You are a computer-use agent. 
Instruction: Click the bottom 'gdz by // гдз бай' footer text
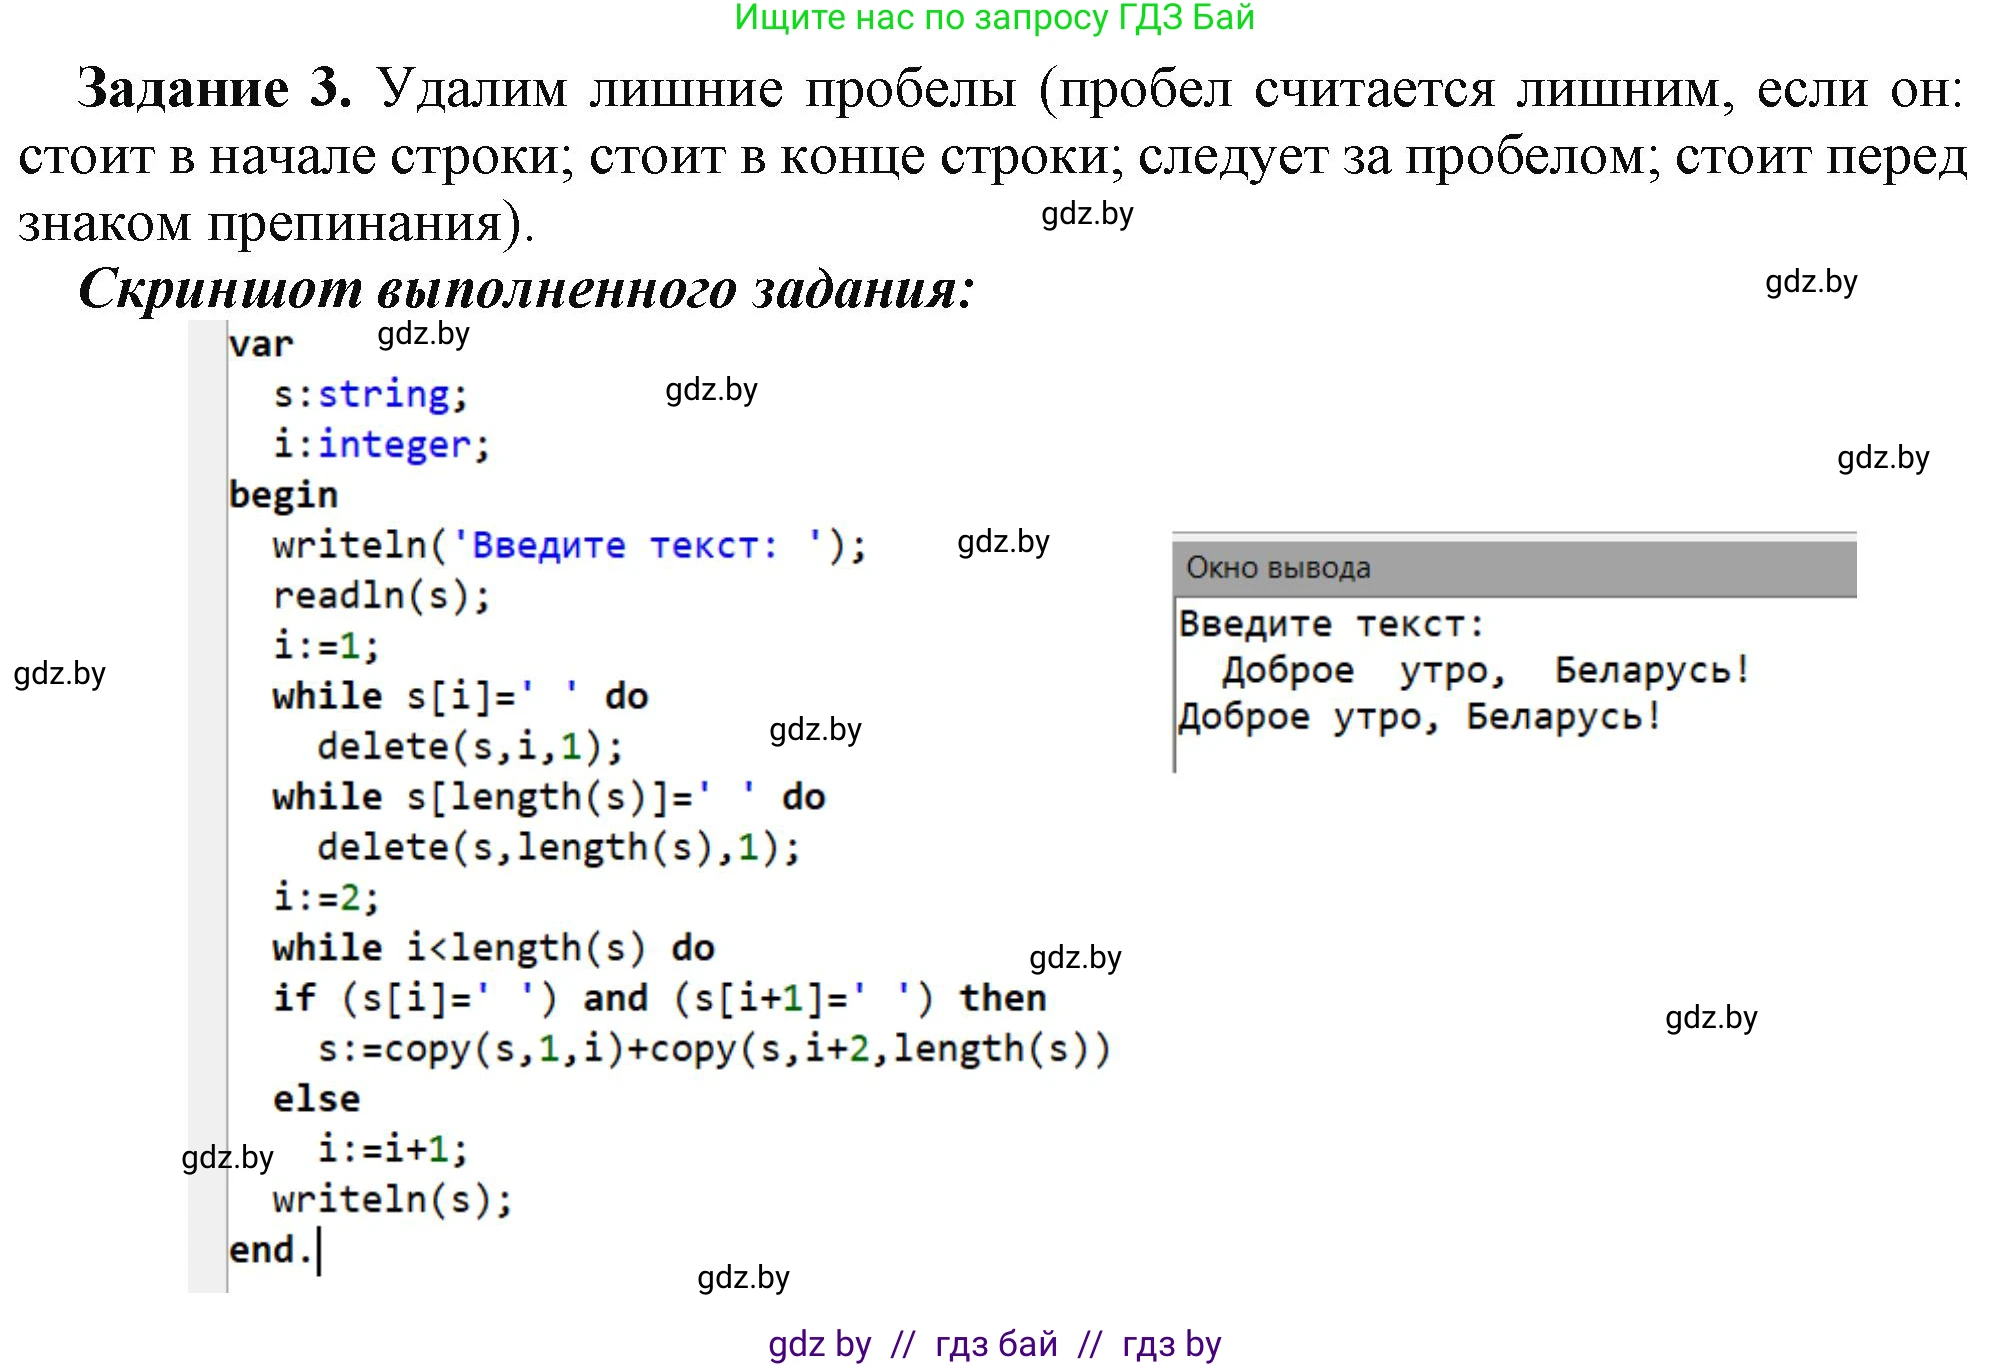994,1344
